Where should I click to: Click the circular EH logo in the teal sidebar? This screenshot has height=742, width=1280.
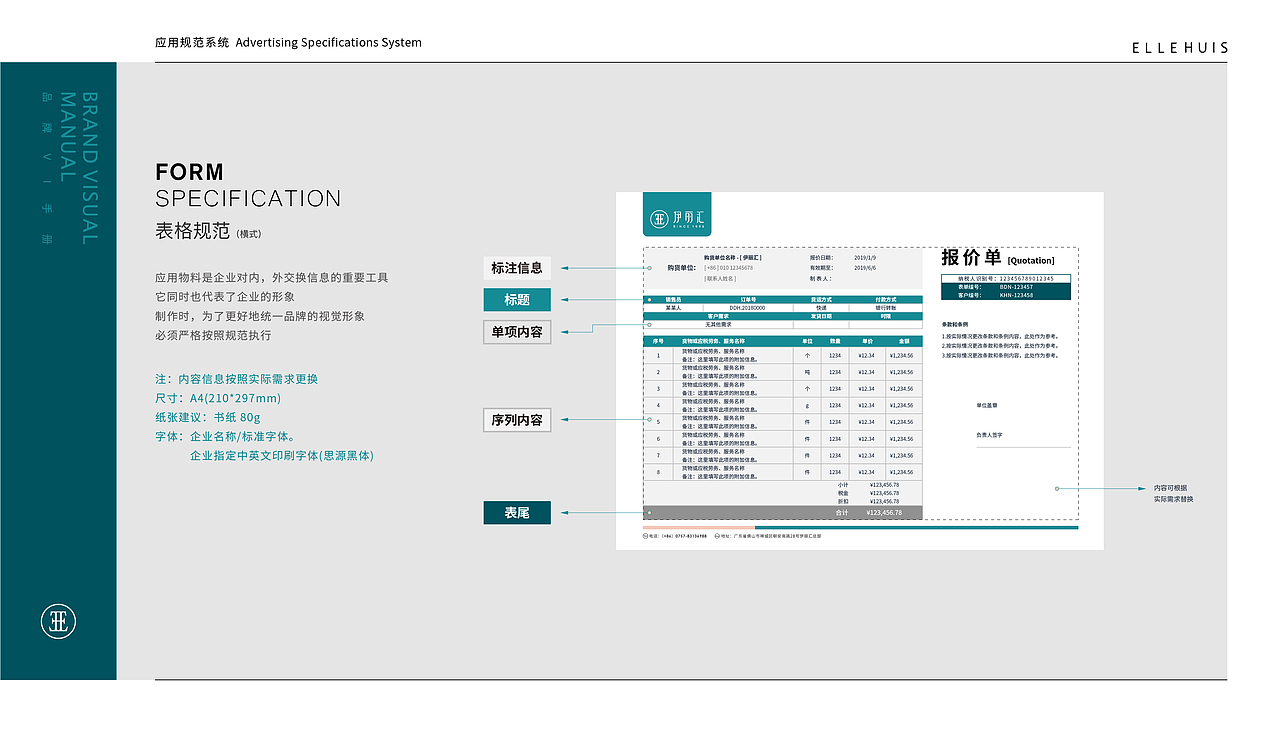tap(58, 621)
